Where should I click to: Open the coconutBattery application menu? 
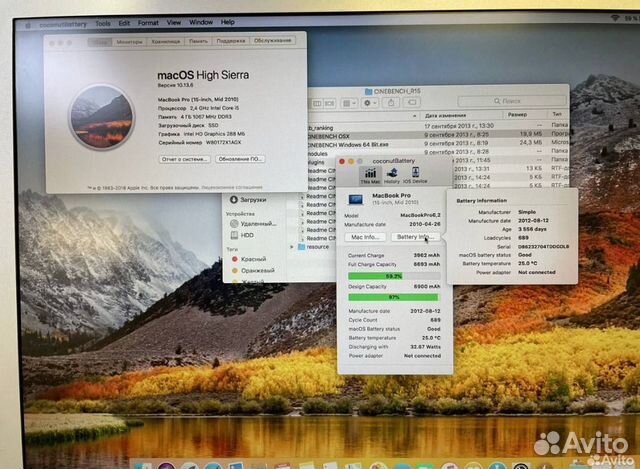pyautogui.click(x=63, y=24)
